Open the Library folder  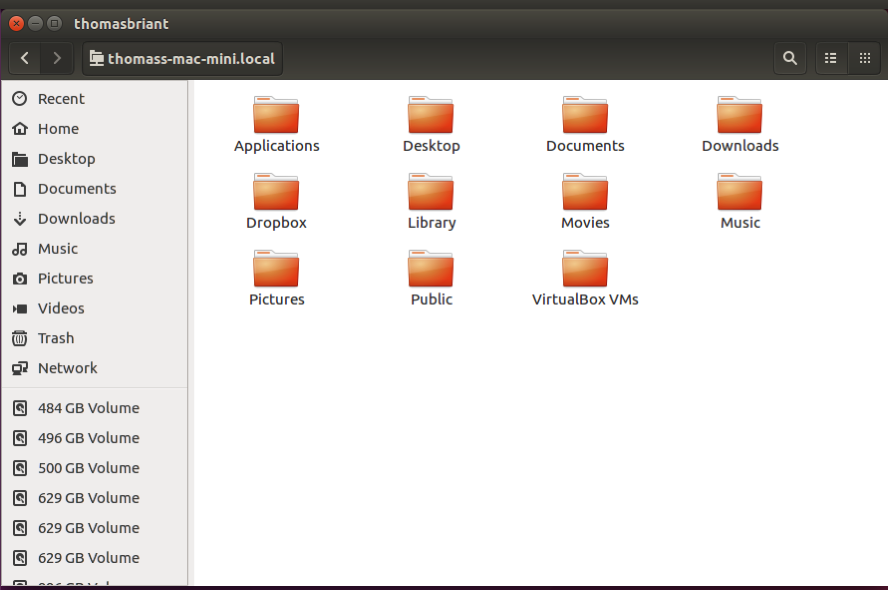point(431,202)
